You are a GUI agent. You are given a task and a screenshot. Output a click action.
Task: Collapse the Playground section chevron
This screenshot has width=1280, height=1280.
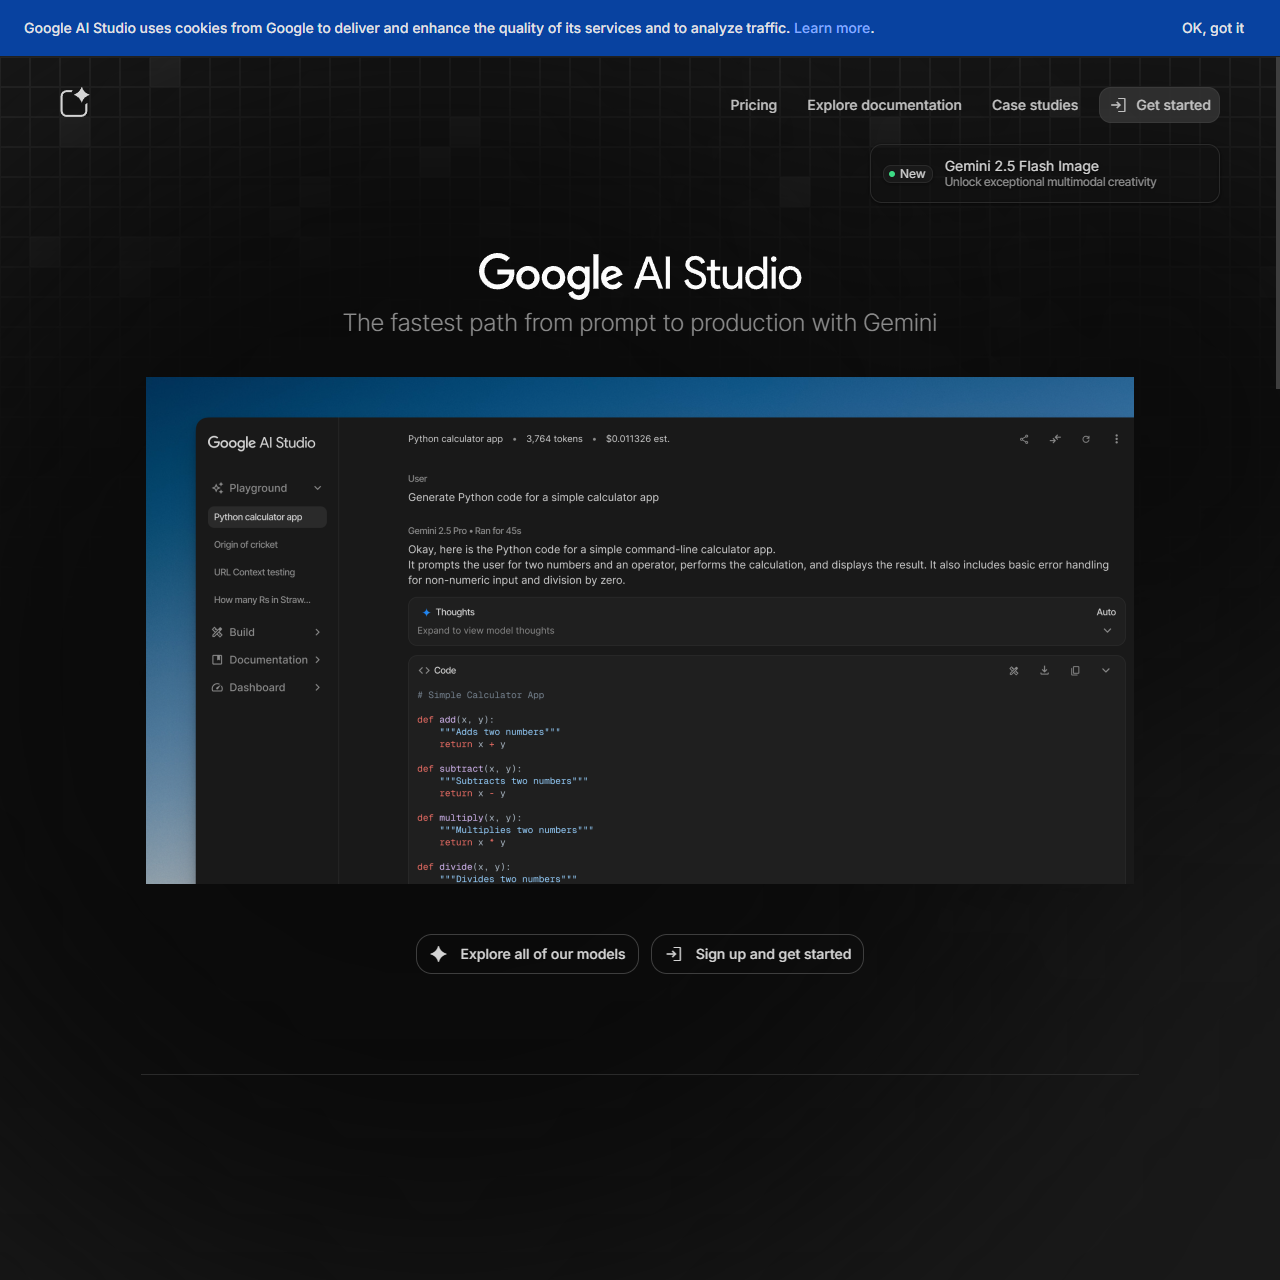tap(317, 488)
